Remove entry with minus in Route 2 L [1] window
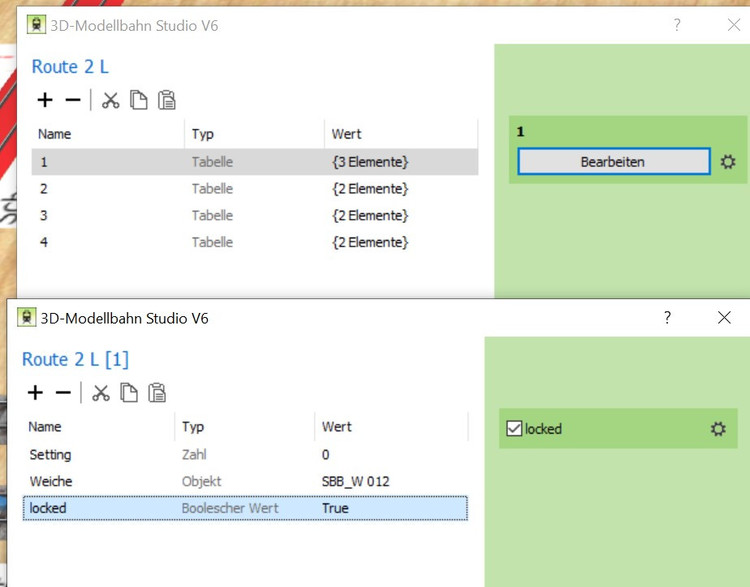 click(x=63, y=393)
